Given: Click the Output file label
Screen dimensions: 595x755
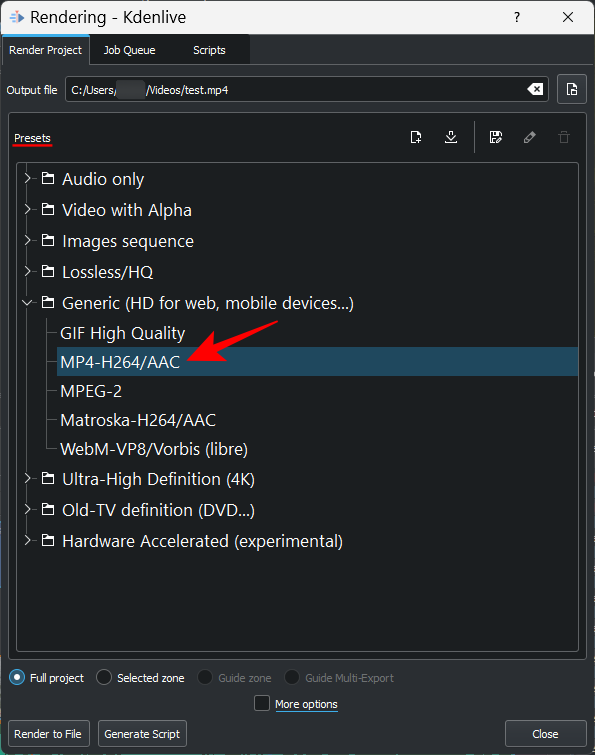Looking at the screenshot, I should [x=32, y=90].
